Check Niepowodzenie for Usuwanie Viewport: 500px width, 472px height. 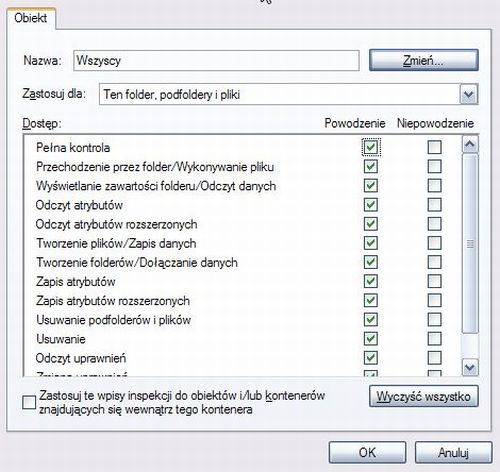434,339
